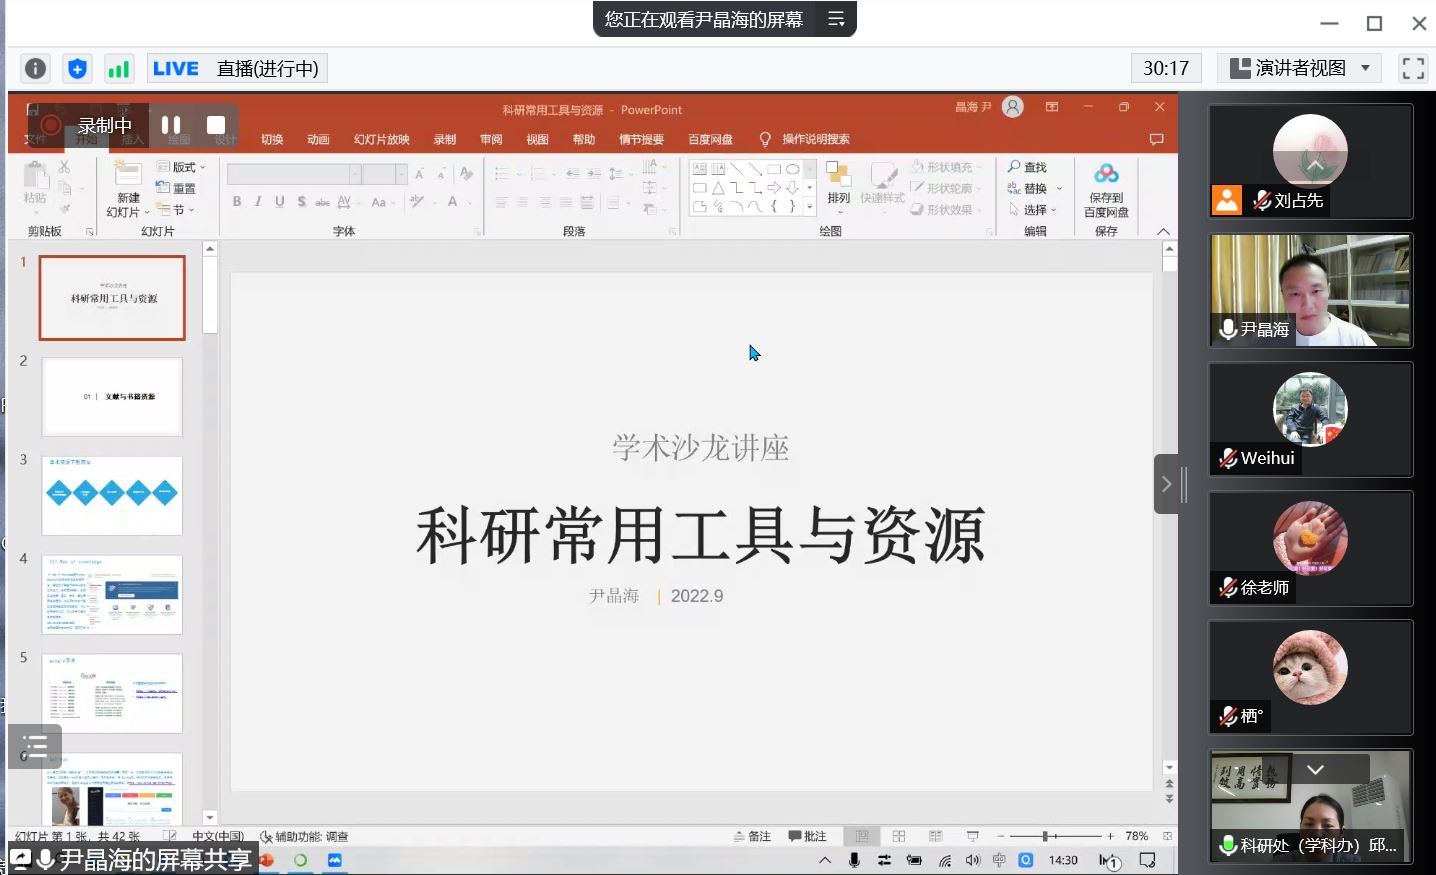Select slide 3 thumbnail
The height and width of the screenshot is (875, 1436).
[112, 495]
